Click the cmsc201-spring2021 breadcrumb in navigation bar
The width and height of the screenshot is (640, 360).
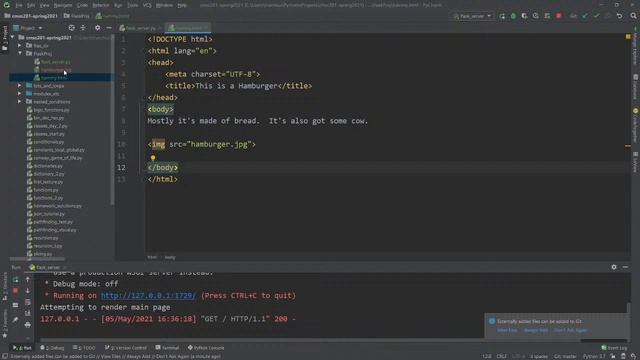point(31,16)
